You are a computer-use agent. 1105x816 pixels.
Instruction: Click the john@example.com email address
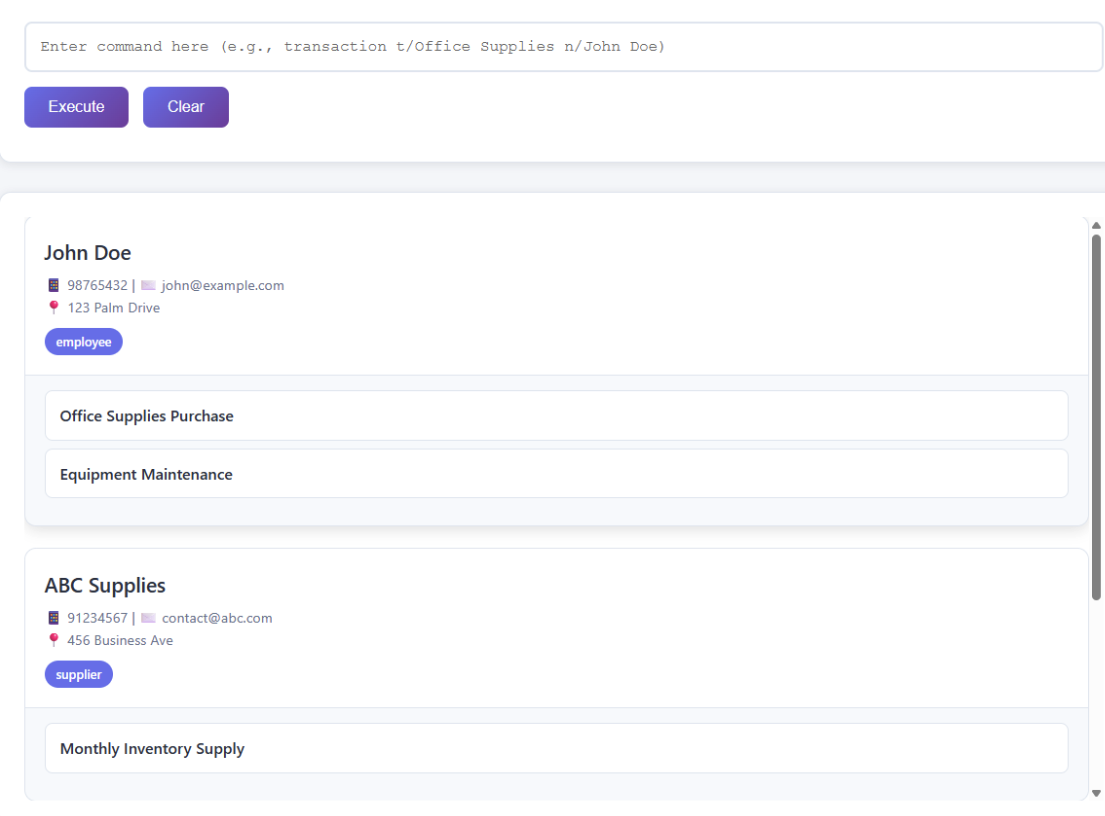pyautogui.click(x=223, y=285)
